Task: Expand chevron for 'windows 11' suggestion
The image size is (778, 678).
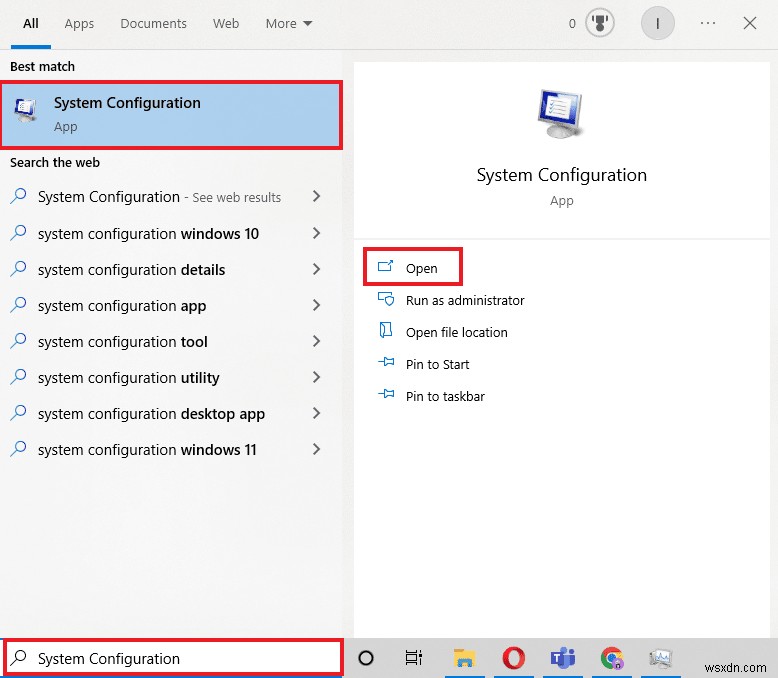Action: 317,449
